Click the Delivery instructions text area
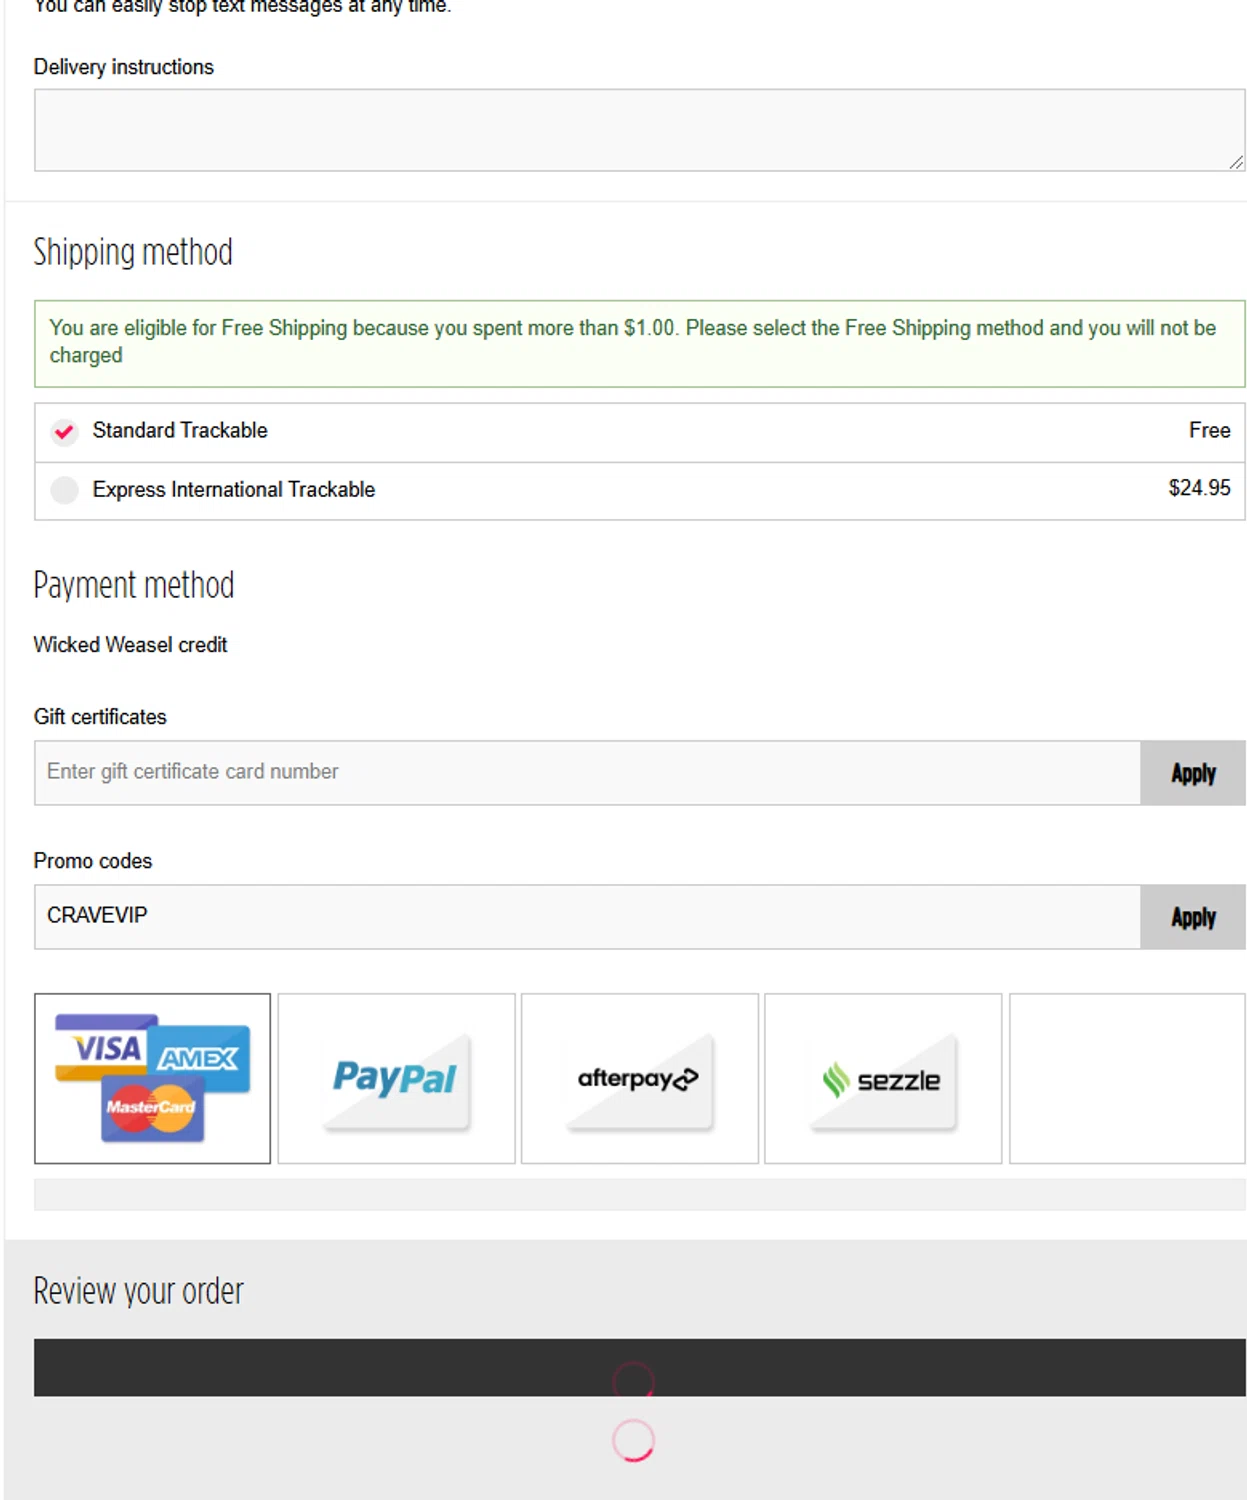The width and height of the screenshot is (1247, 1500). (x=639, y=130)
